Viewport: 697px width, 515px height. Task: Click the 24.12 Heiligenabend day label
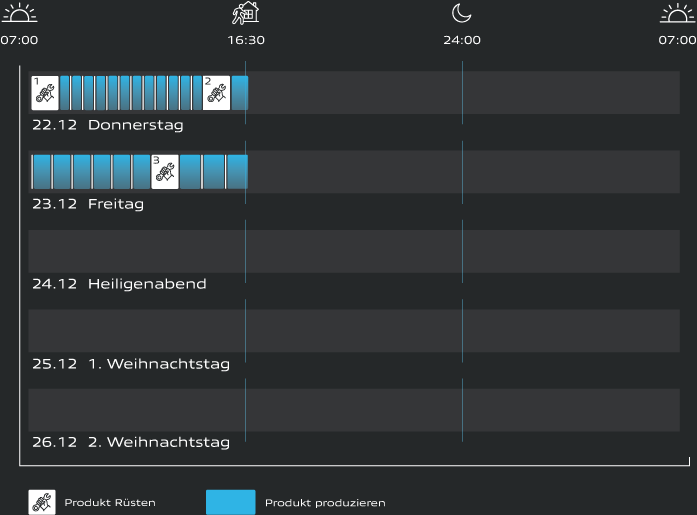(x=119, y=284)
